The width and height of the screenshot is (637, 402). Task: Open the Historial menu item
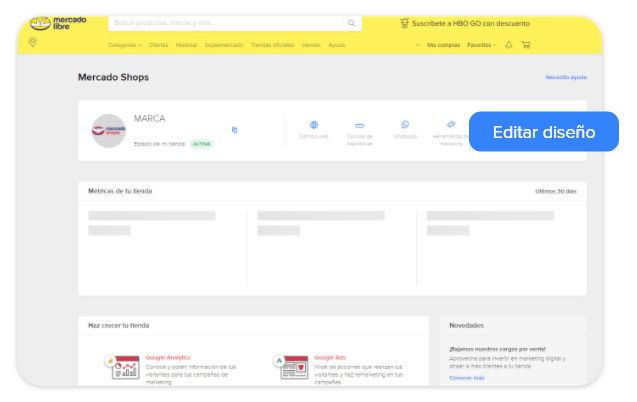click(x=186, y=45)
